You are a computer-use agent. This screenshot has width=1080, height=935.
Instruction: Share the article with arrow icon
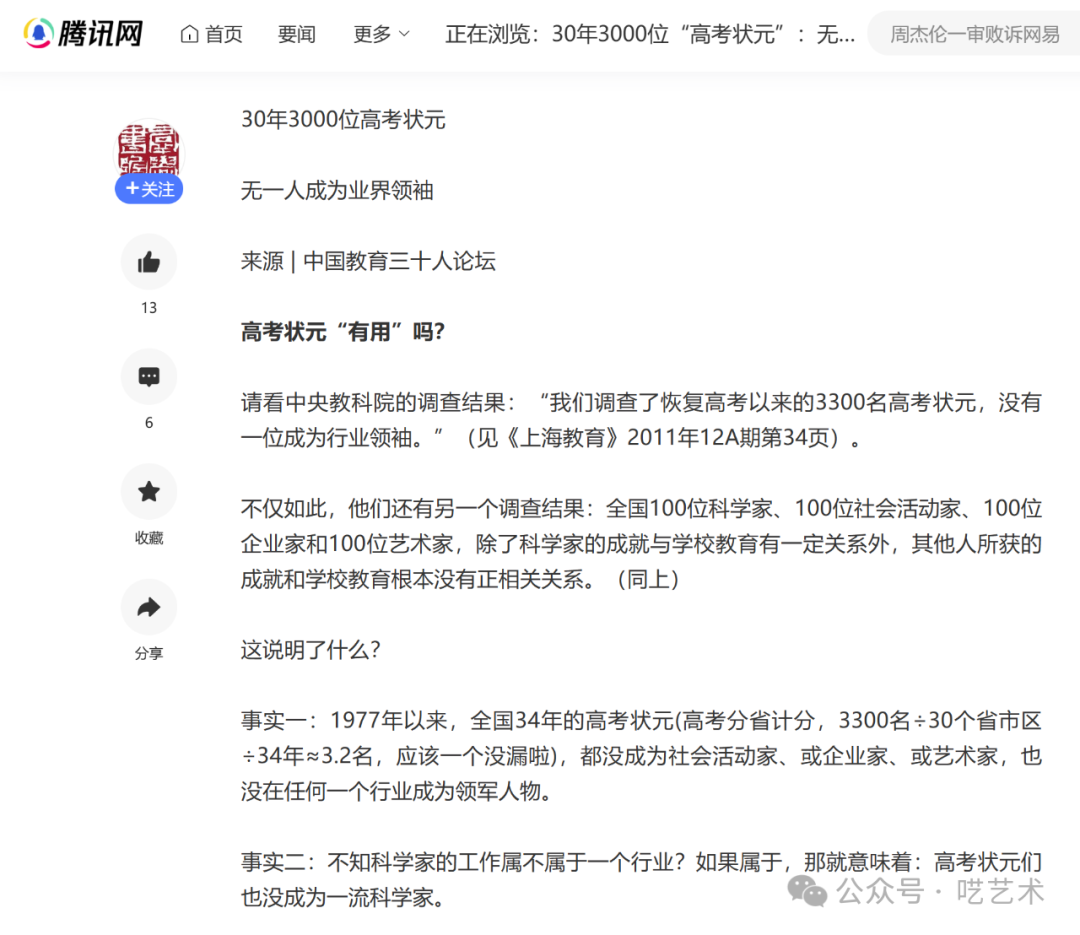point(149,607)
